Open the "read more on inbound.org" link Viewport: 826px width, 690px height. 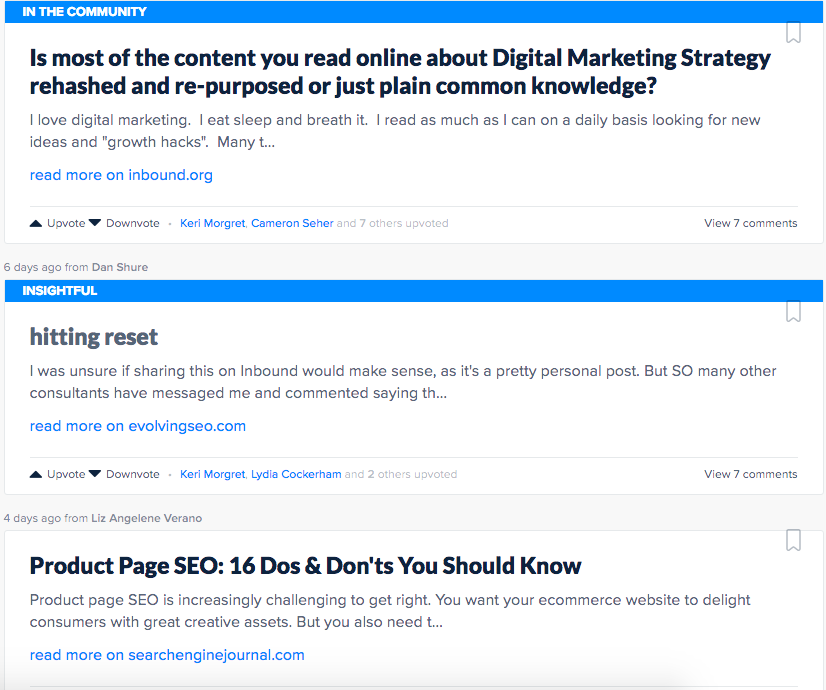tap(120, 174)
